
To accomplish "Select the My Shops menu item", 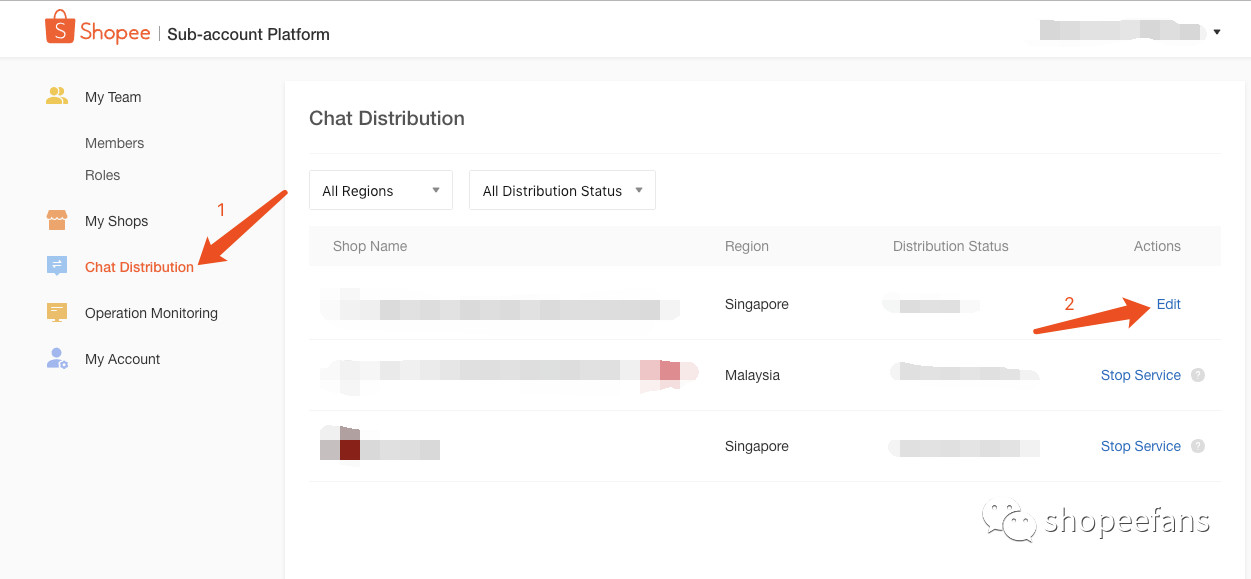I will (116, 221).
